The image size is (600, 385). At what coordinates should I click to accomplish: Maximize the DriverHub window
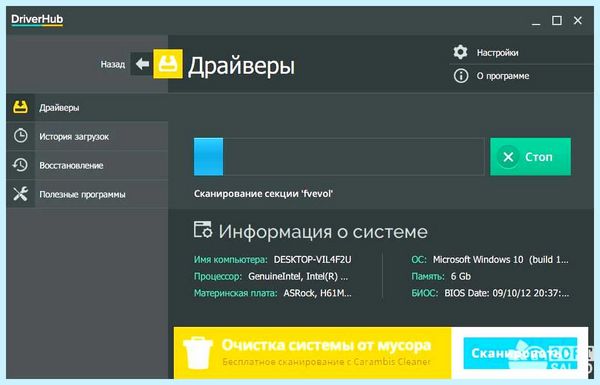pos(557,20)
